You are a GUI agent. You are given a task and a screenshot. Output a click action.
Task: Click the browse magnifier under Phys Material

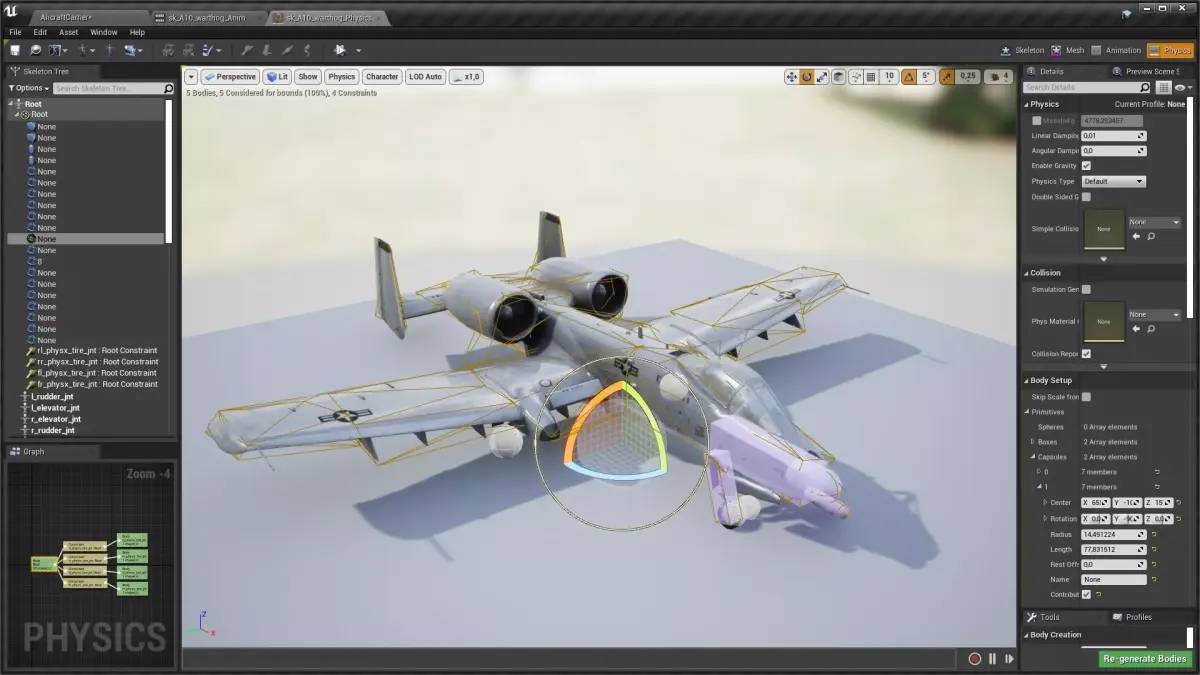point(1151,328)
